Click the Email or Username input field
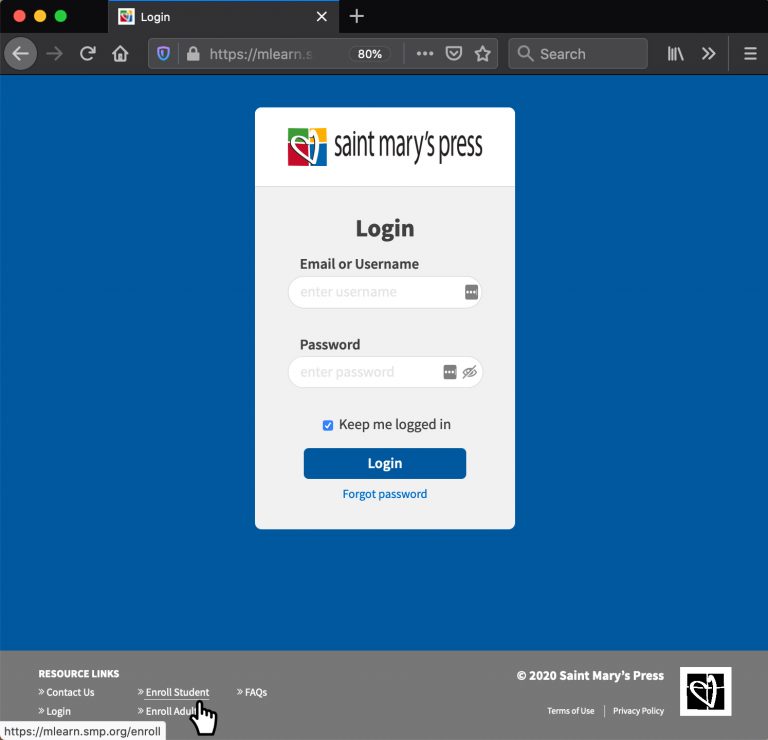 pyautogui.click(x=378, y=292)
